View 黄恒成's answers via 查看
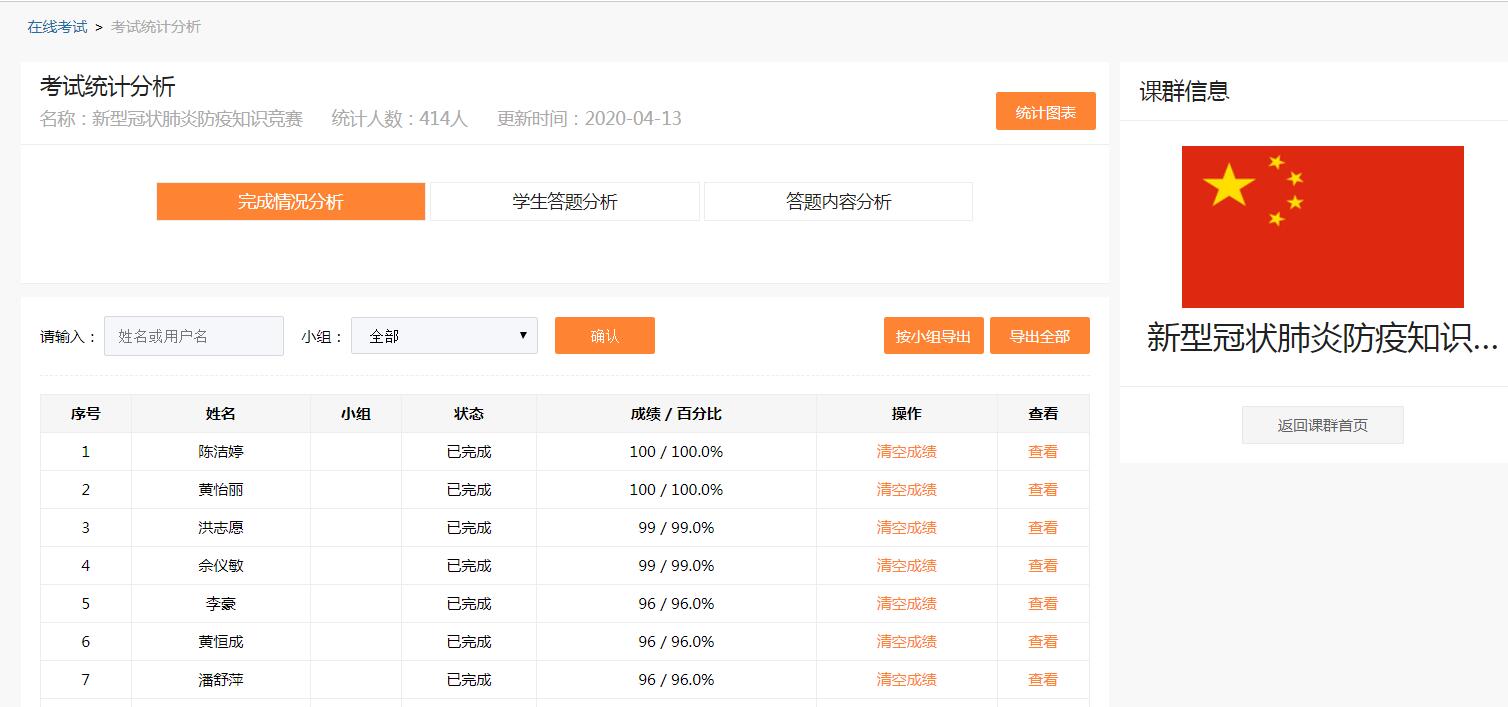Image resolution: width=1508 pixels, height=707 pixels. click(1042, 642)
